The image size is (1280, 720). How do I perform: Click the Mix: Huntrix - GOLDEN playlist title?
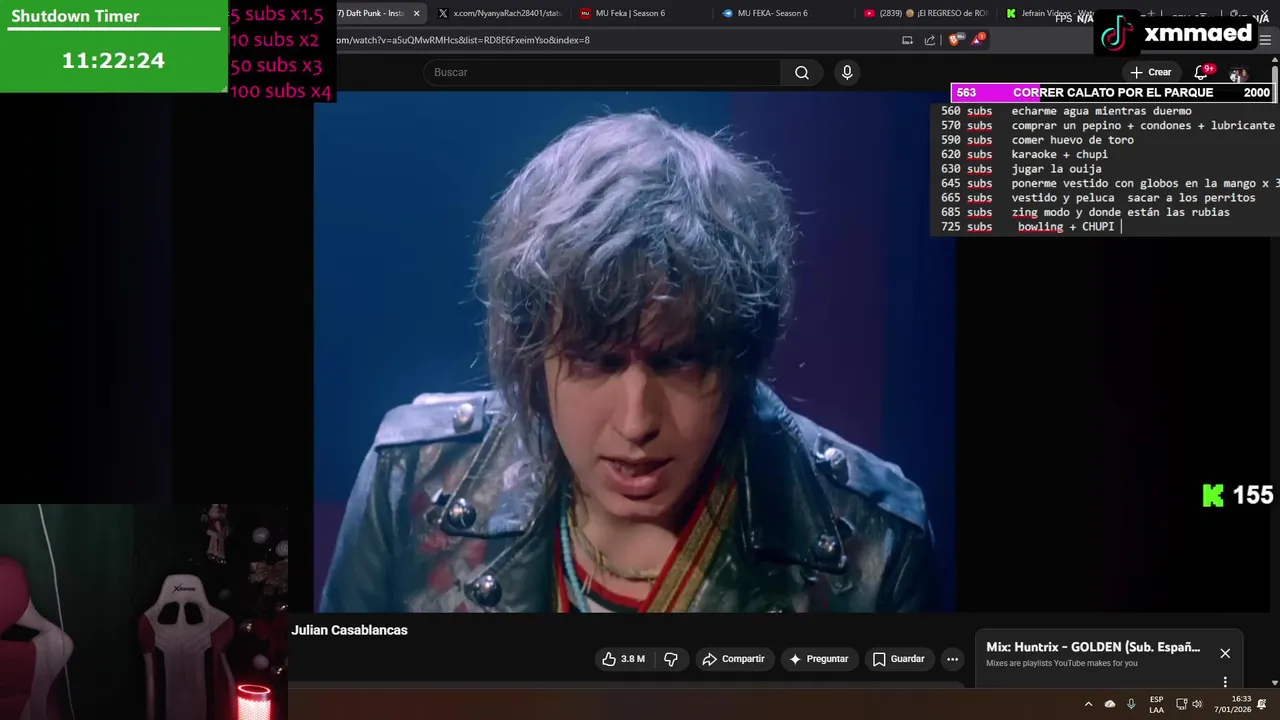(x=1093, y=647)
